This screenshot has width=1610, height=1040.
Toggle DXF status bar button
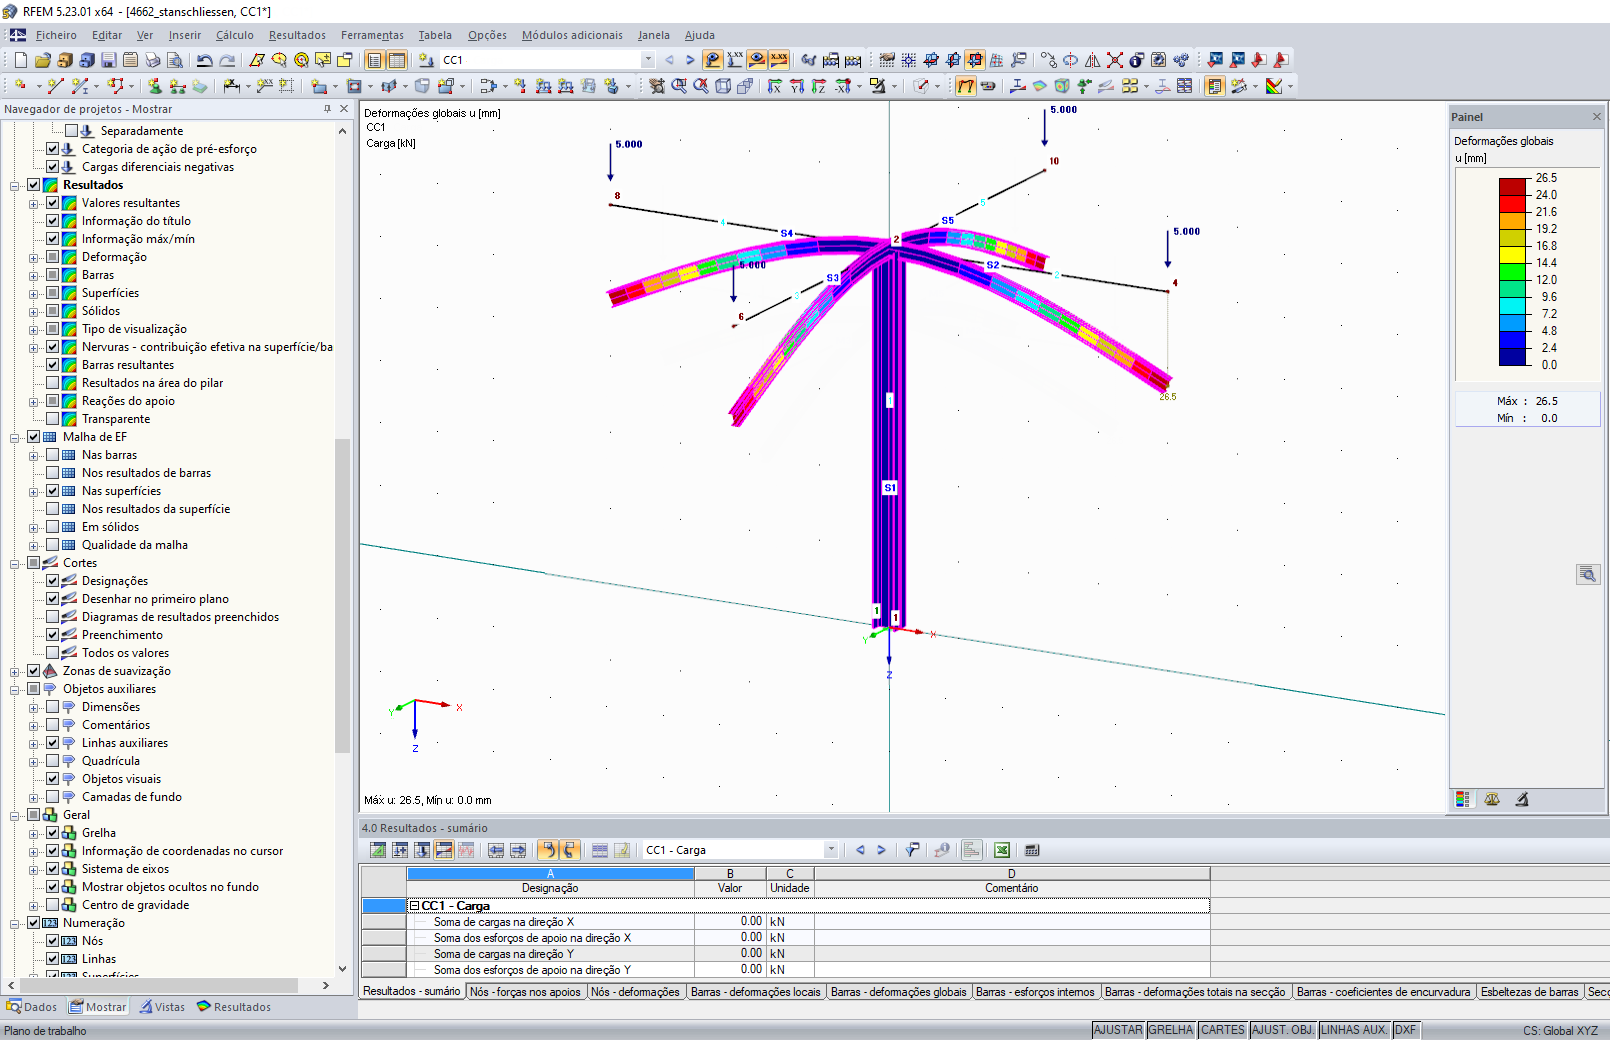tap(1405, 1030)
